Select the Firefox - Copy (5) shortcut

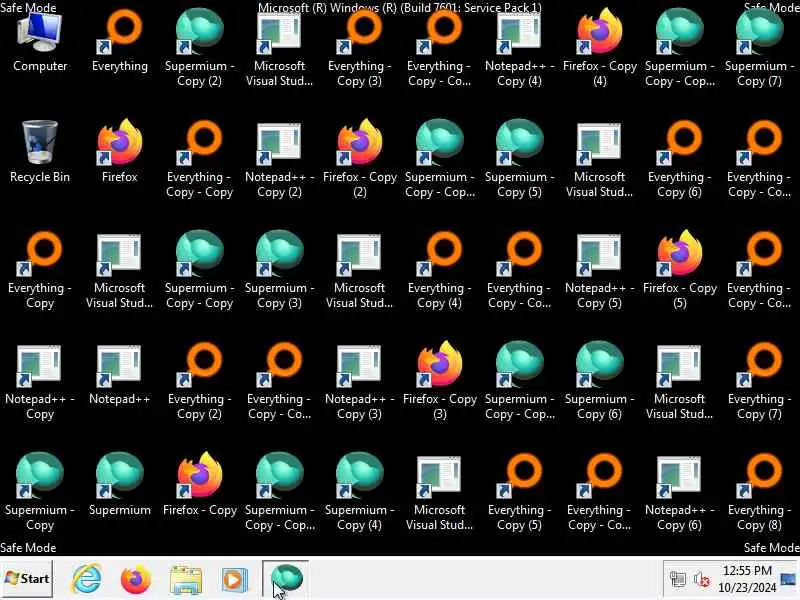680,270
